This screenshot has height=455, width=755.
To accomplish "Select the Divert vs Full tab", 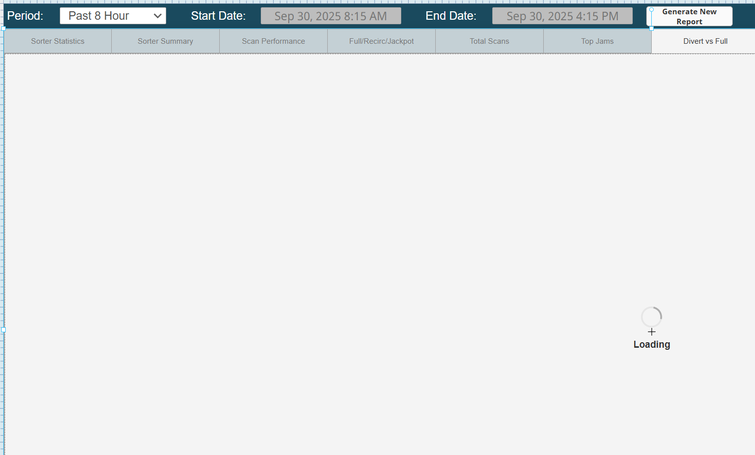I will pyautogui.click(x=704, y=41).
